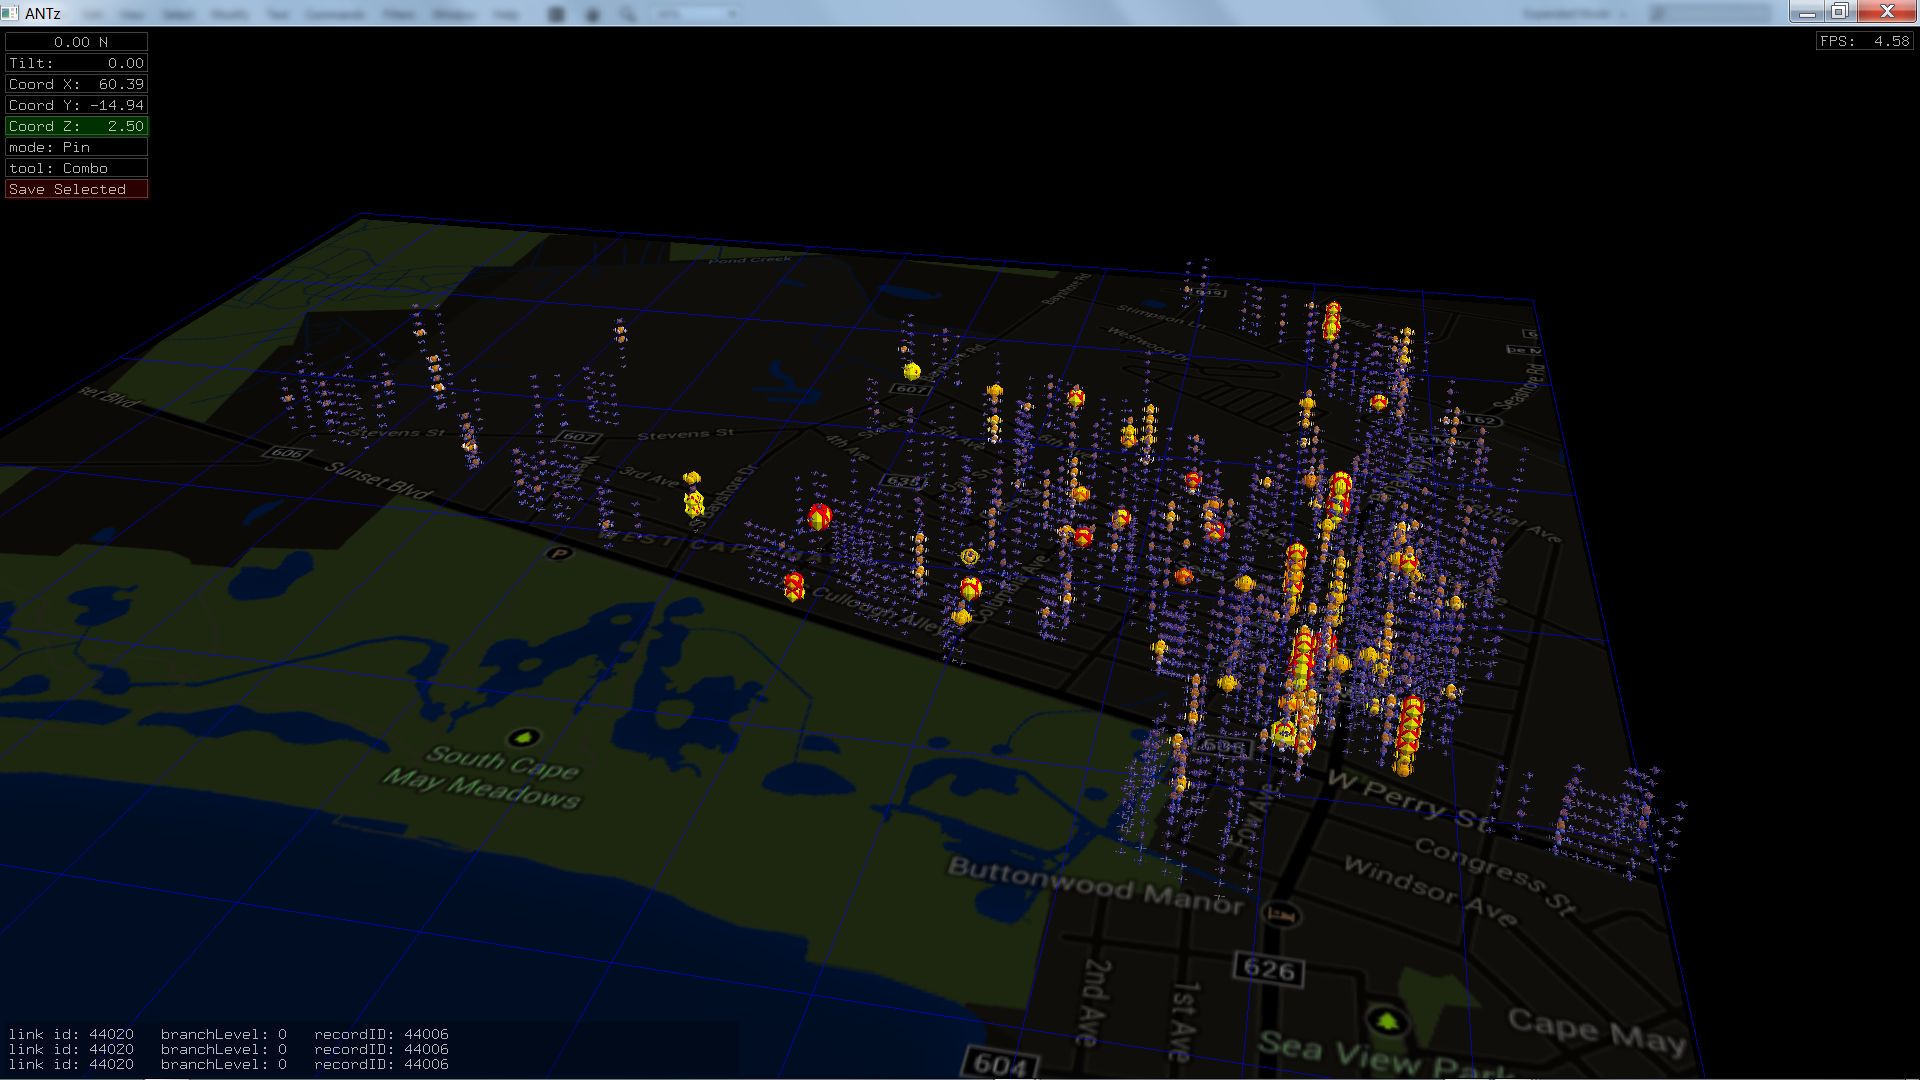Click the Sea View Park tree icon
This screenshot has width=1920, height=1080.
[x=1387, y=1021]
